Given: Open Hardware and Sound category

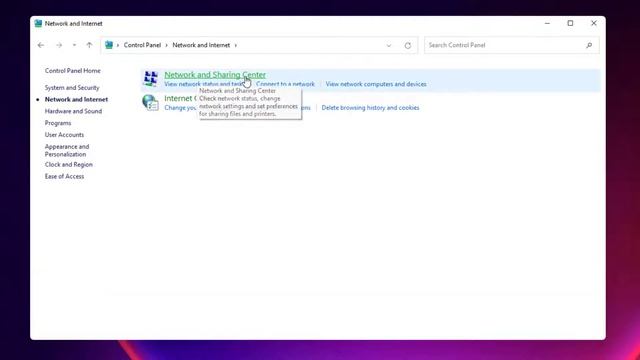Looking at the screenshot, I should tap(73, 111).
